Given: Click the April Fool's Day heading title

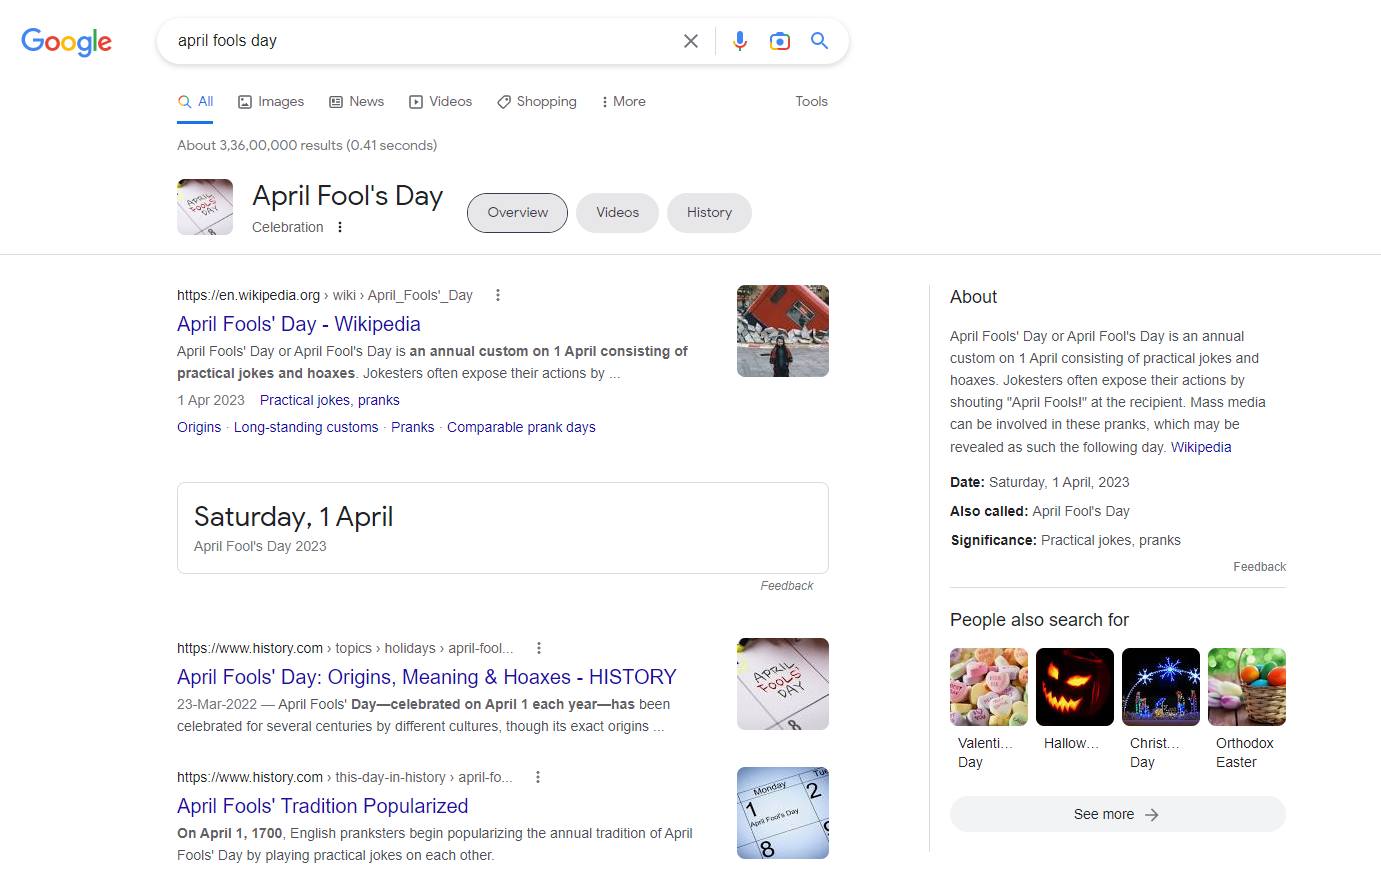Looking at the screenshot, I should coord(347,196).
